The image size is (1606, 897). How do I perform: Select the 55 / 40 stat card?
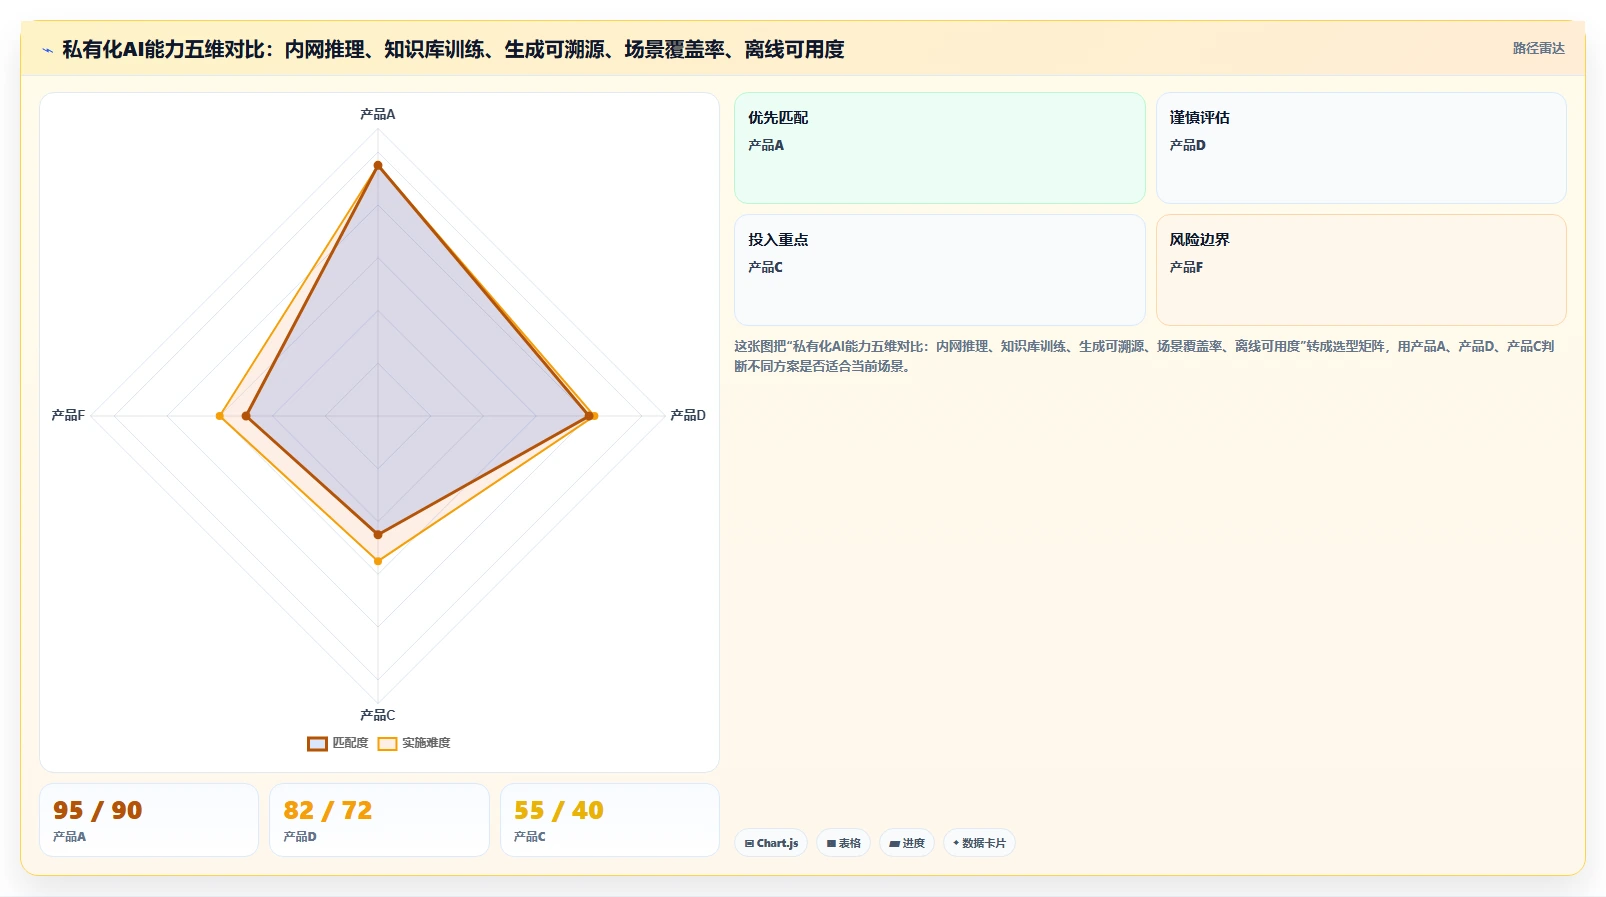coord(610,820)
